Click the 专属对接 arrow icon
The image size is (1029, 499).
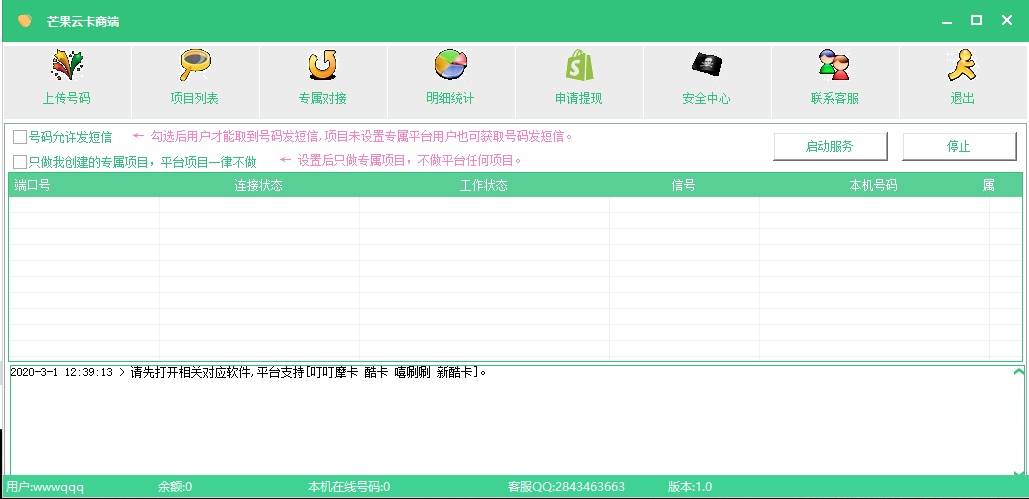click(323, 66)
